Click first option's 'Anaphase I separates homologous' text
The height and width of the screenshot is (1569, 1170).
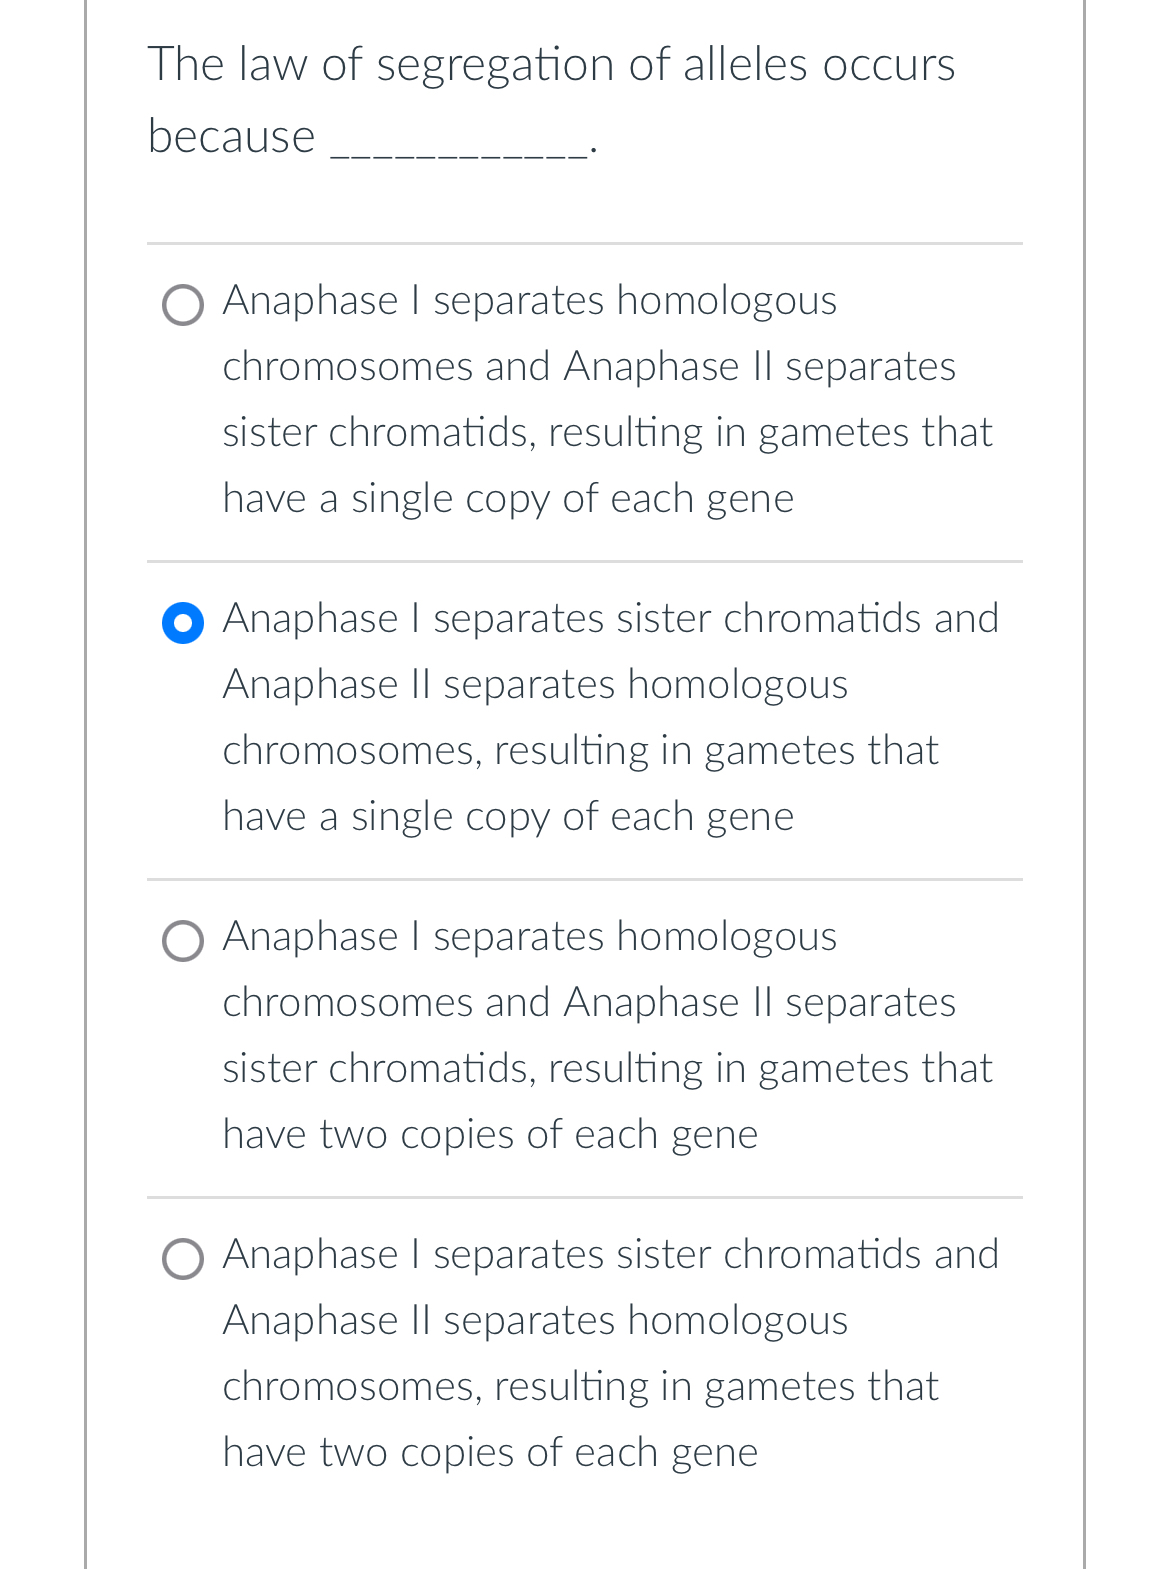(529, 301)
